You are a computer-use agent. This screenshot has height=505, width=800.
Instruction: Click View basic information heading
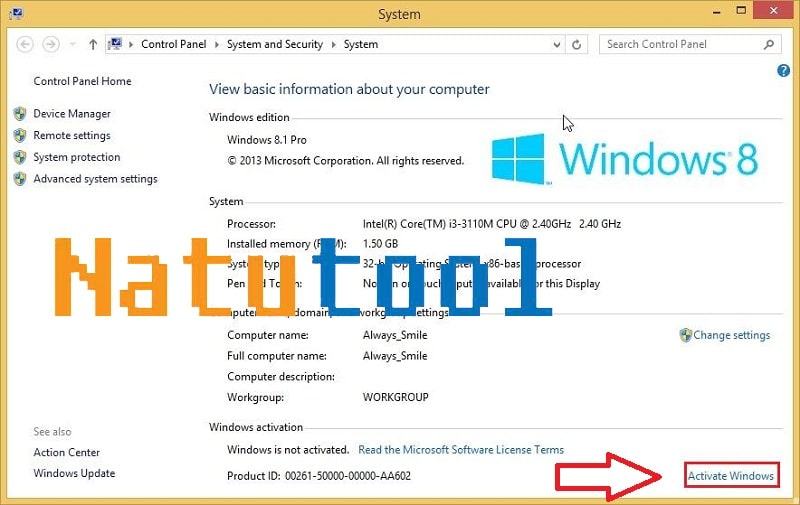coord(349,89)
